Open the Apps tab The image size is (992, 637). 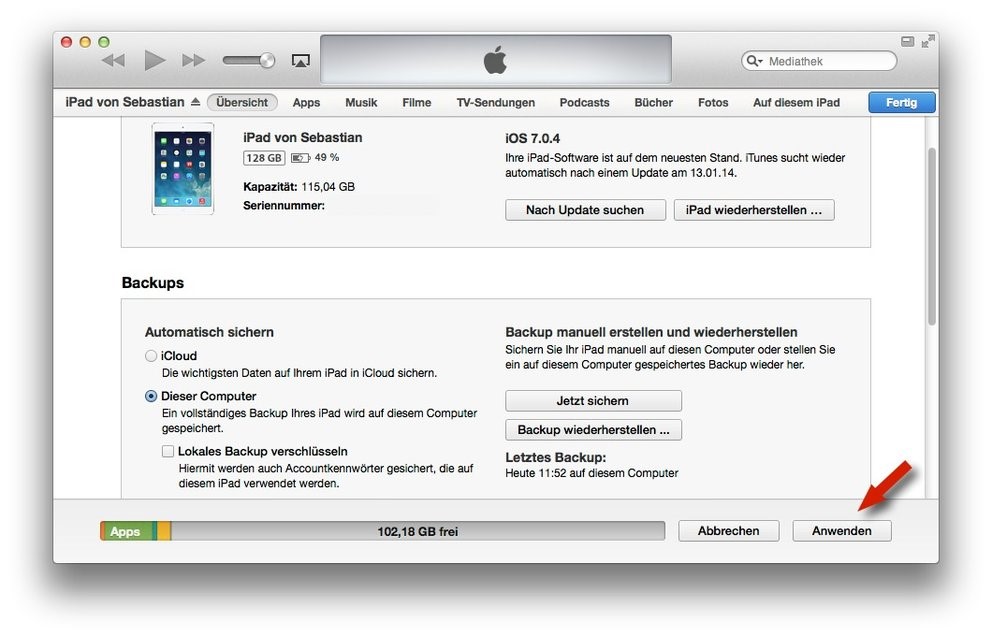click(x=306, y=102)
